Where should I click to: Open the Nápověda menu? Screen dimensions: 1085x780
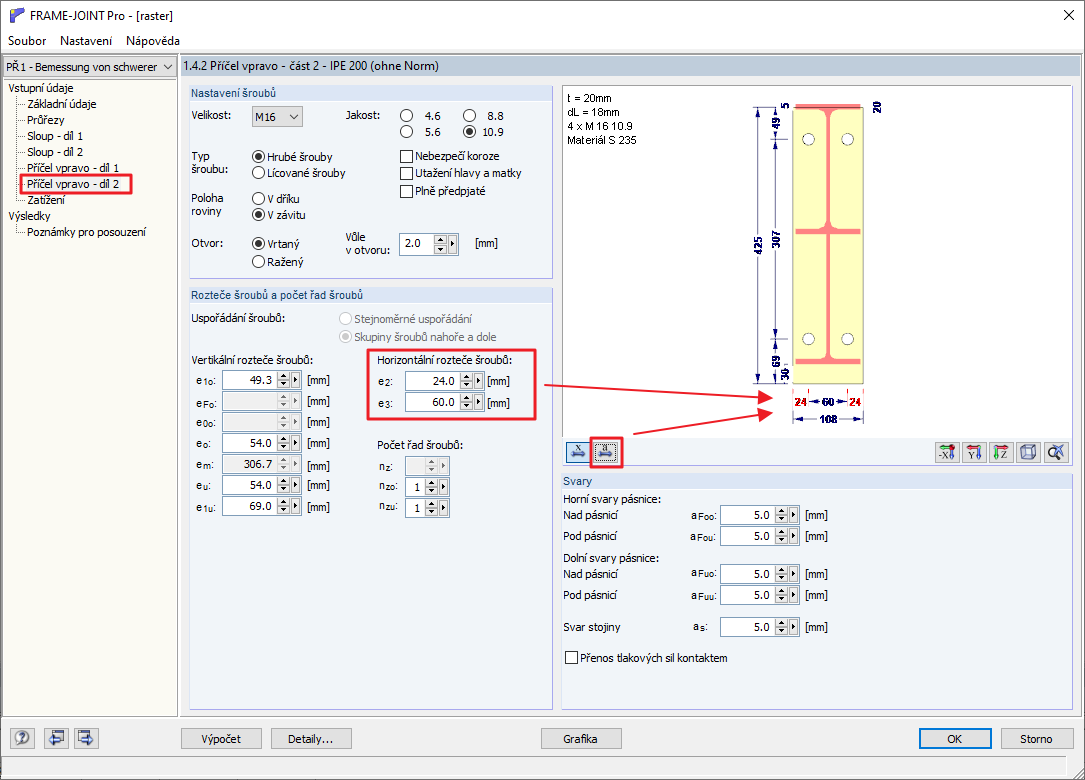click(x=153, y=41)
